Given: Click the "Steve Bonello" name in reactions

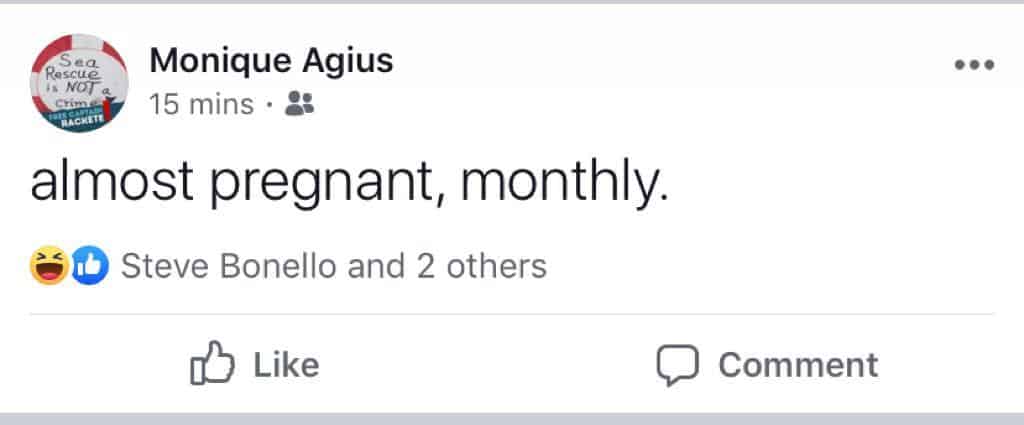Looking at the screenshot, I should click(228, 267).
